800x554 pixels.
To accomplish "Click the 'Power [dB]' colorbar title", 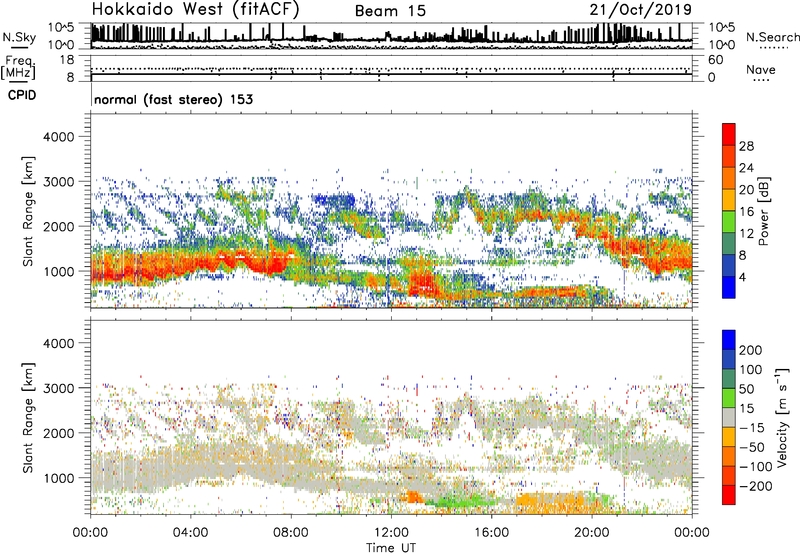I will pos(763,211).
